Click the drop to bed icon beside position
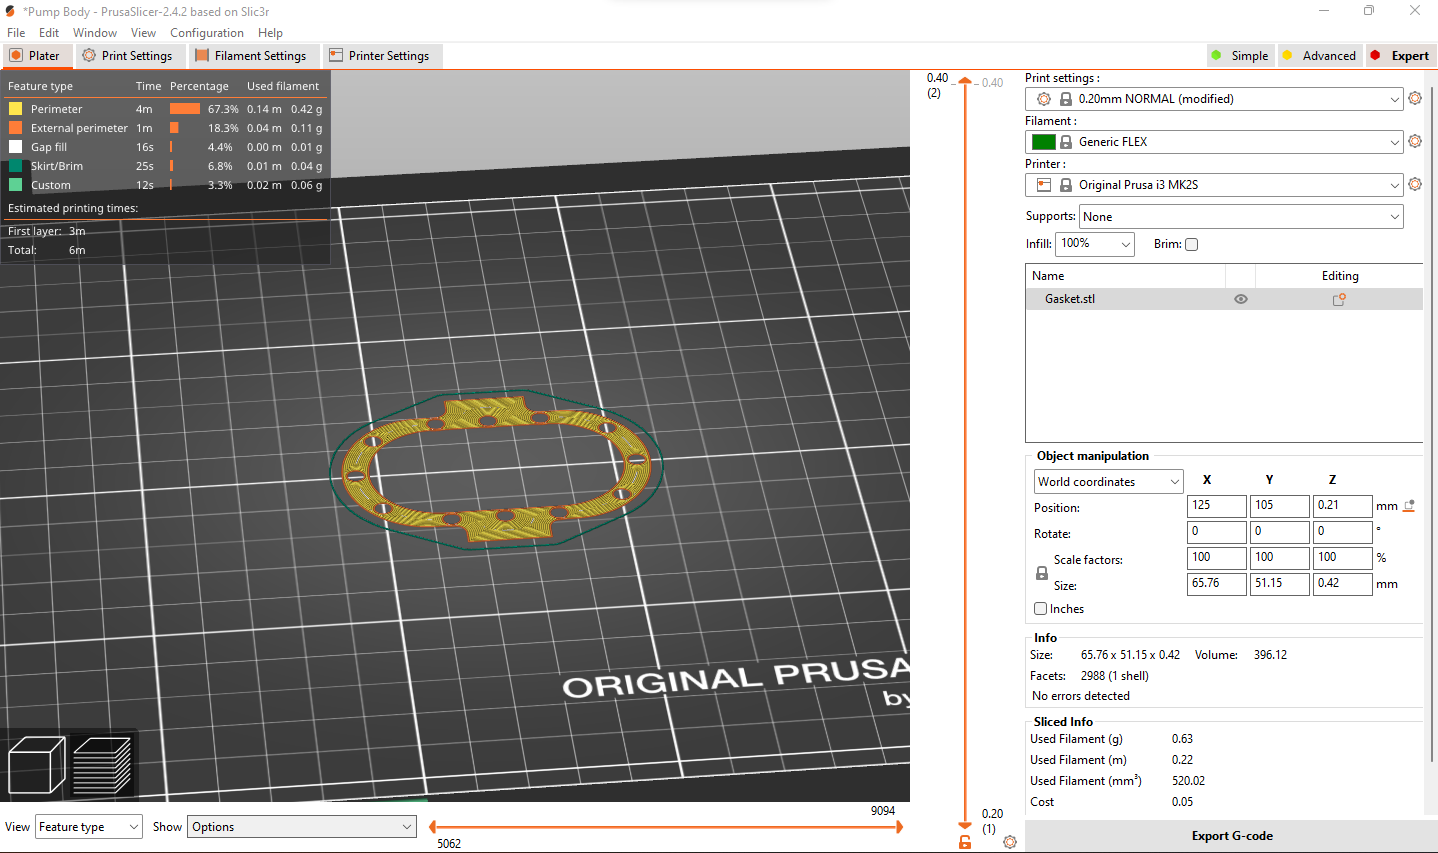 (1409, 506)
